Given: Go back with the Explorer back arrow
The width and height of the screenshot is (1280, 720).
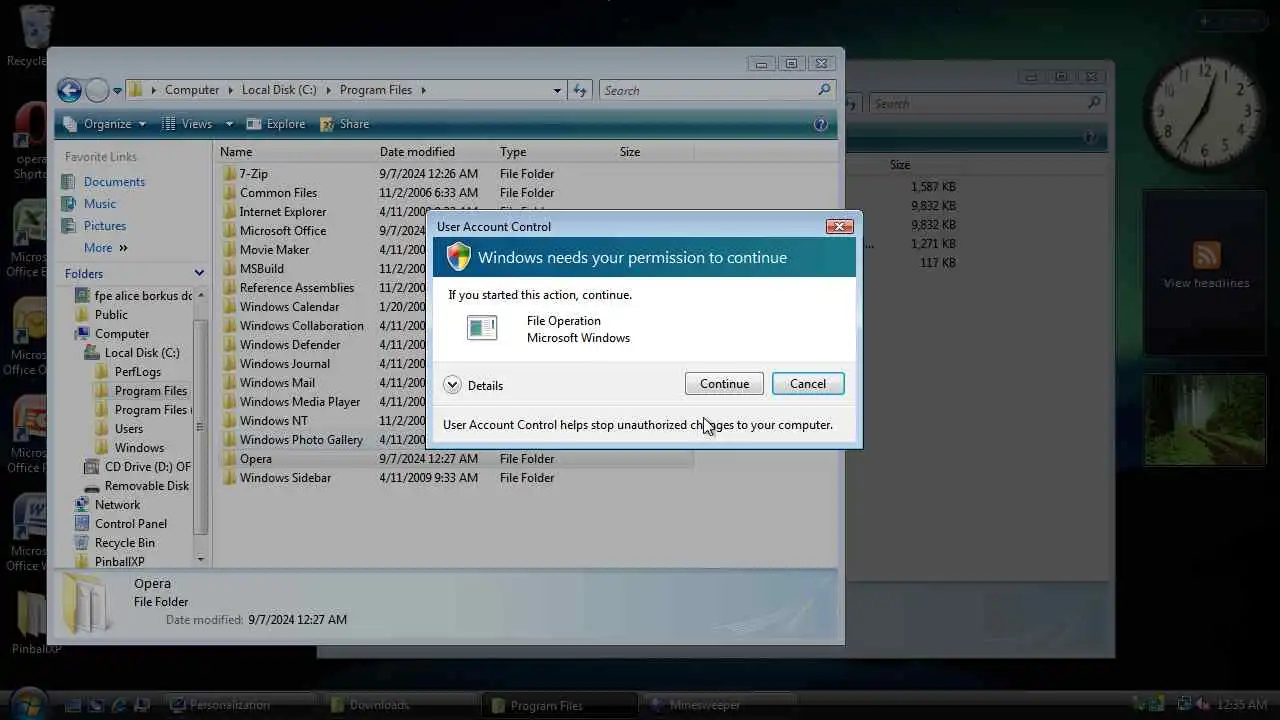Looking at the screenshot, I should (69, 90).
